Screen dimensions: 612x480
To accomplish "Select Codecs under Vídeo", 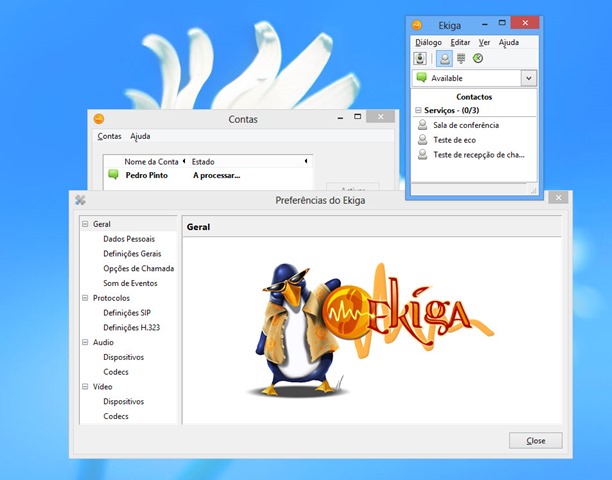I will (116, 416).
